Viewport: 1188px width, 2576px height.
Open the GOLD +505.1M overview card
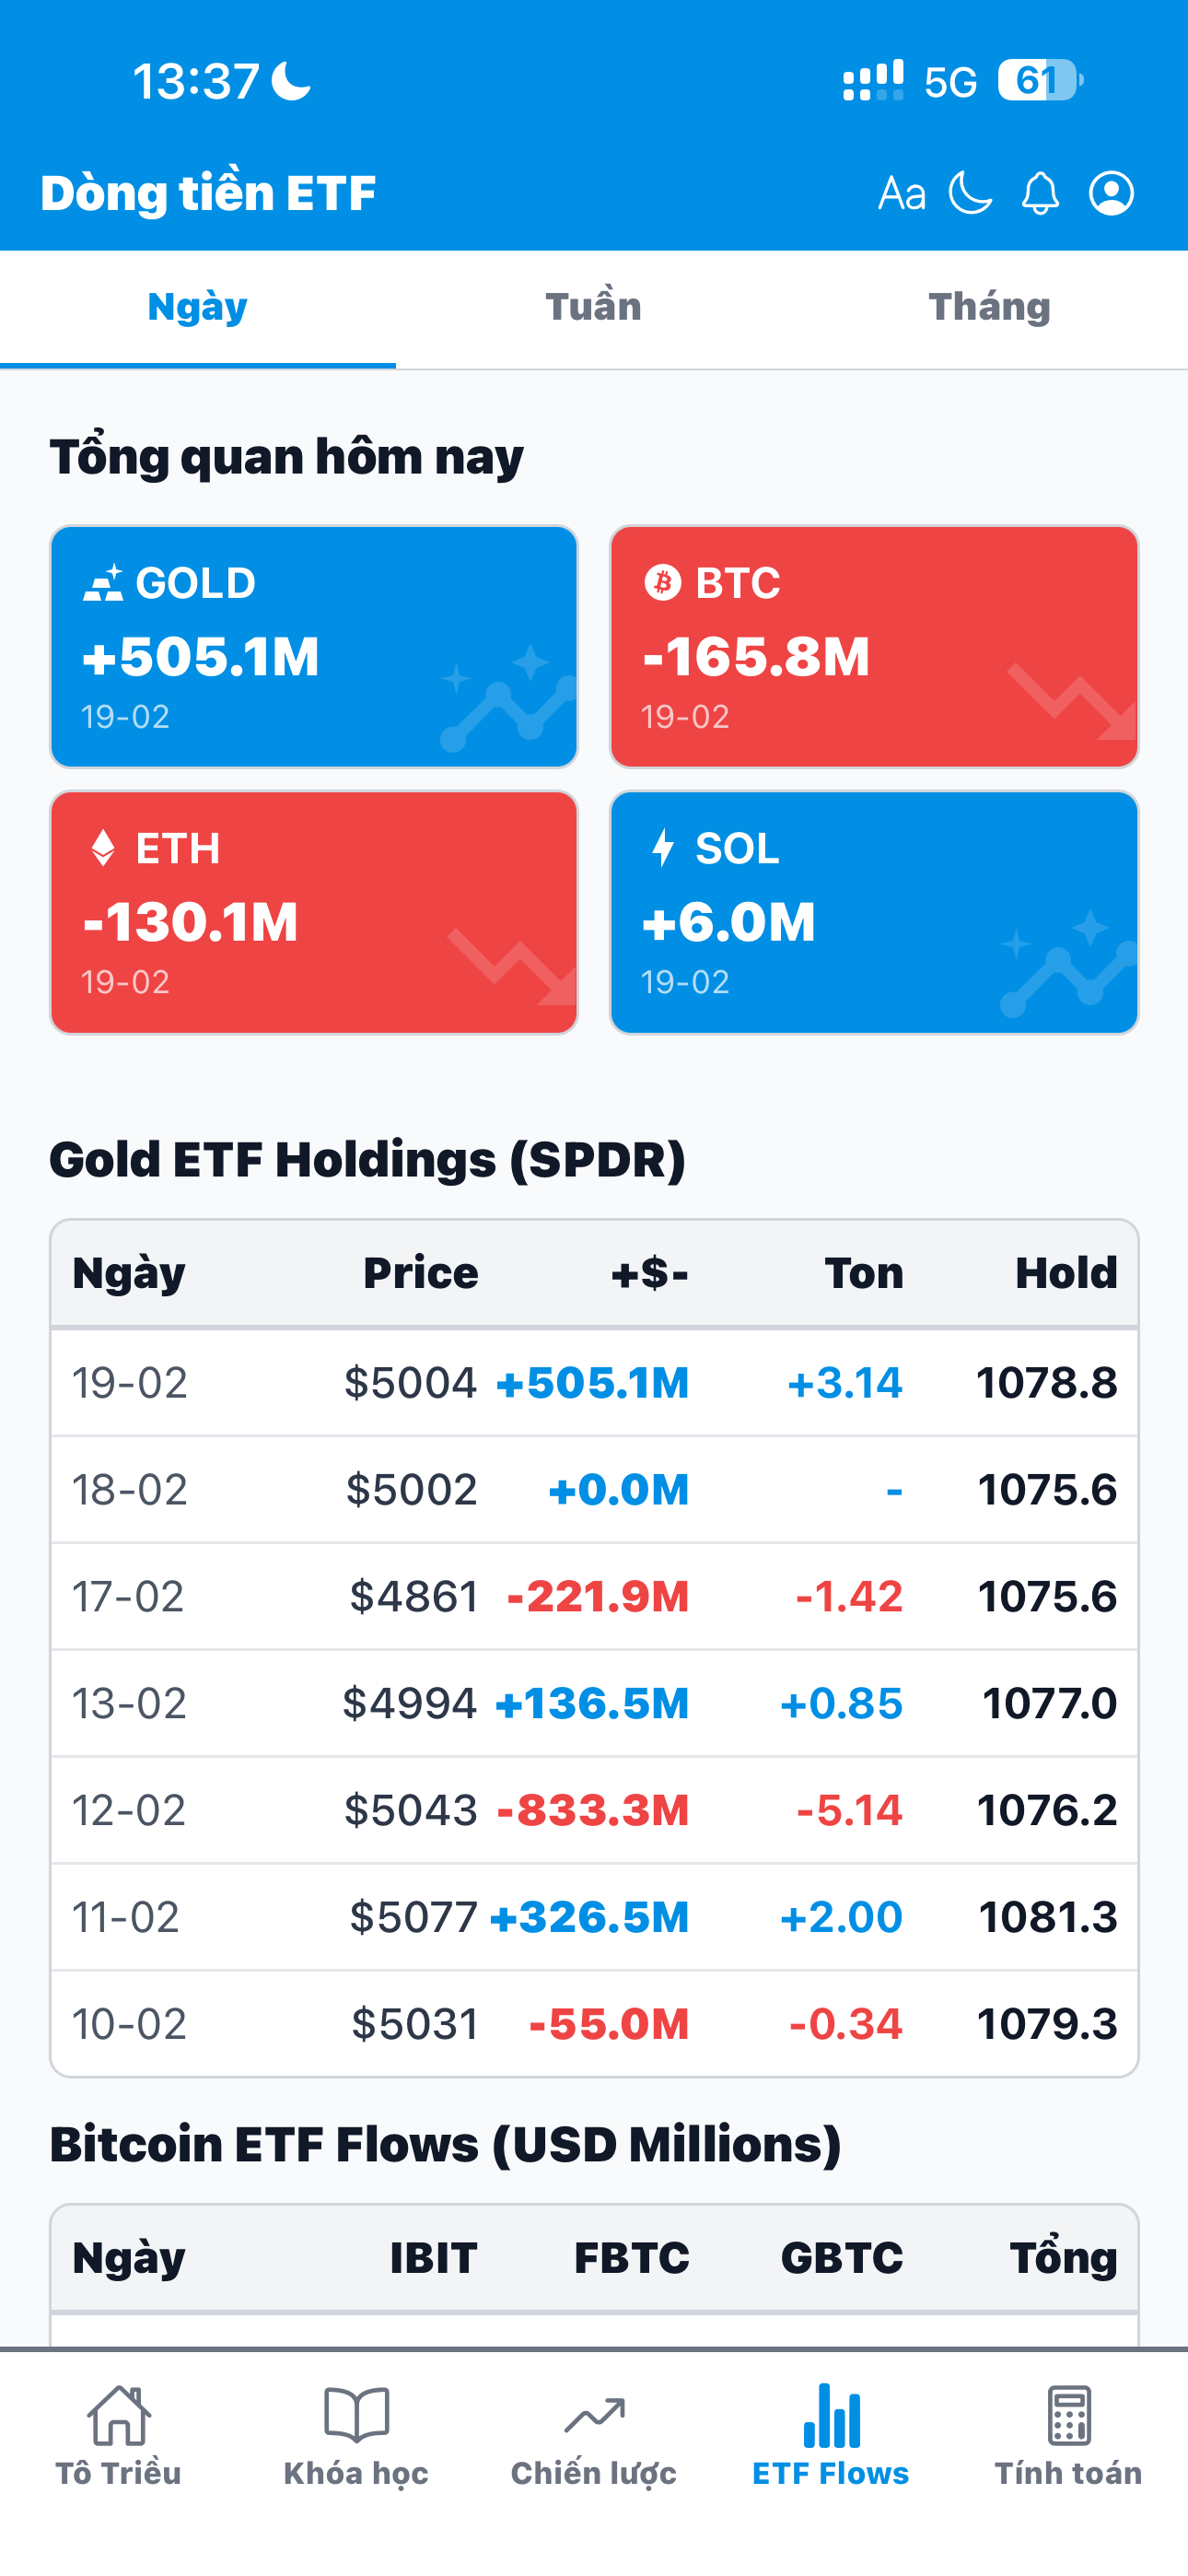(314, 647)
